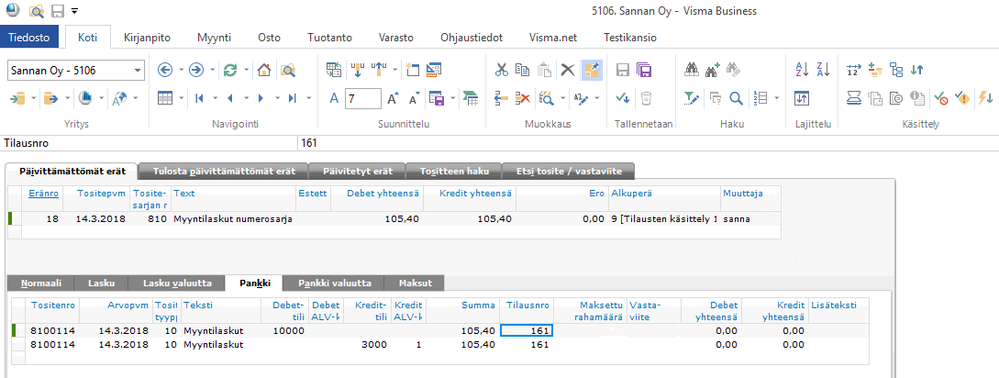Switch to the Pankki valuutta sub-tab
Screen dimensions: 999x378
pos(334,283)
